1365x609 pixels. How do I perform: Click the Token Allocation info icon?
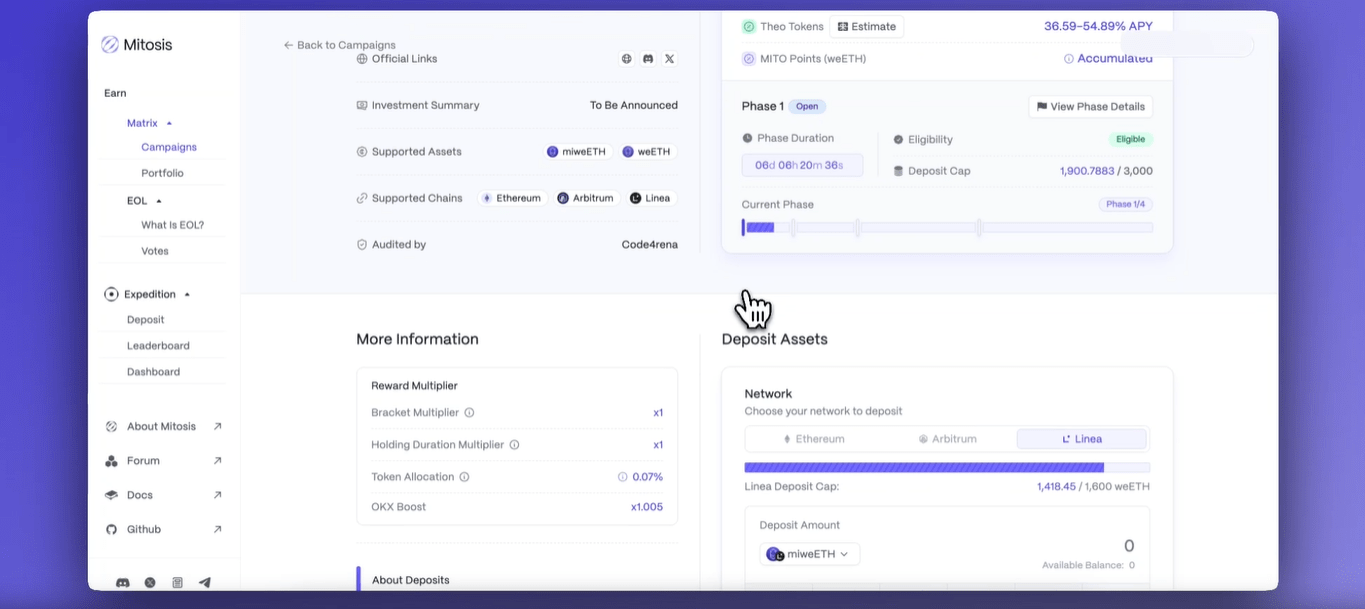coord(464,477)
